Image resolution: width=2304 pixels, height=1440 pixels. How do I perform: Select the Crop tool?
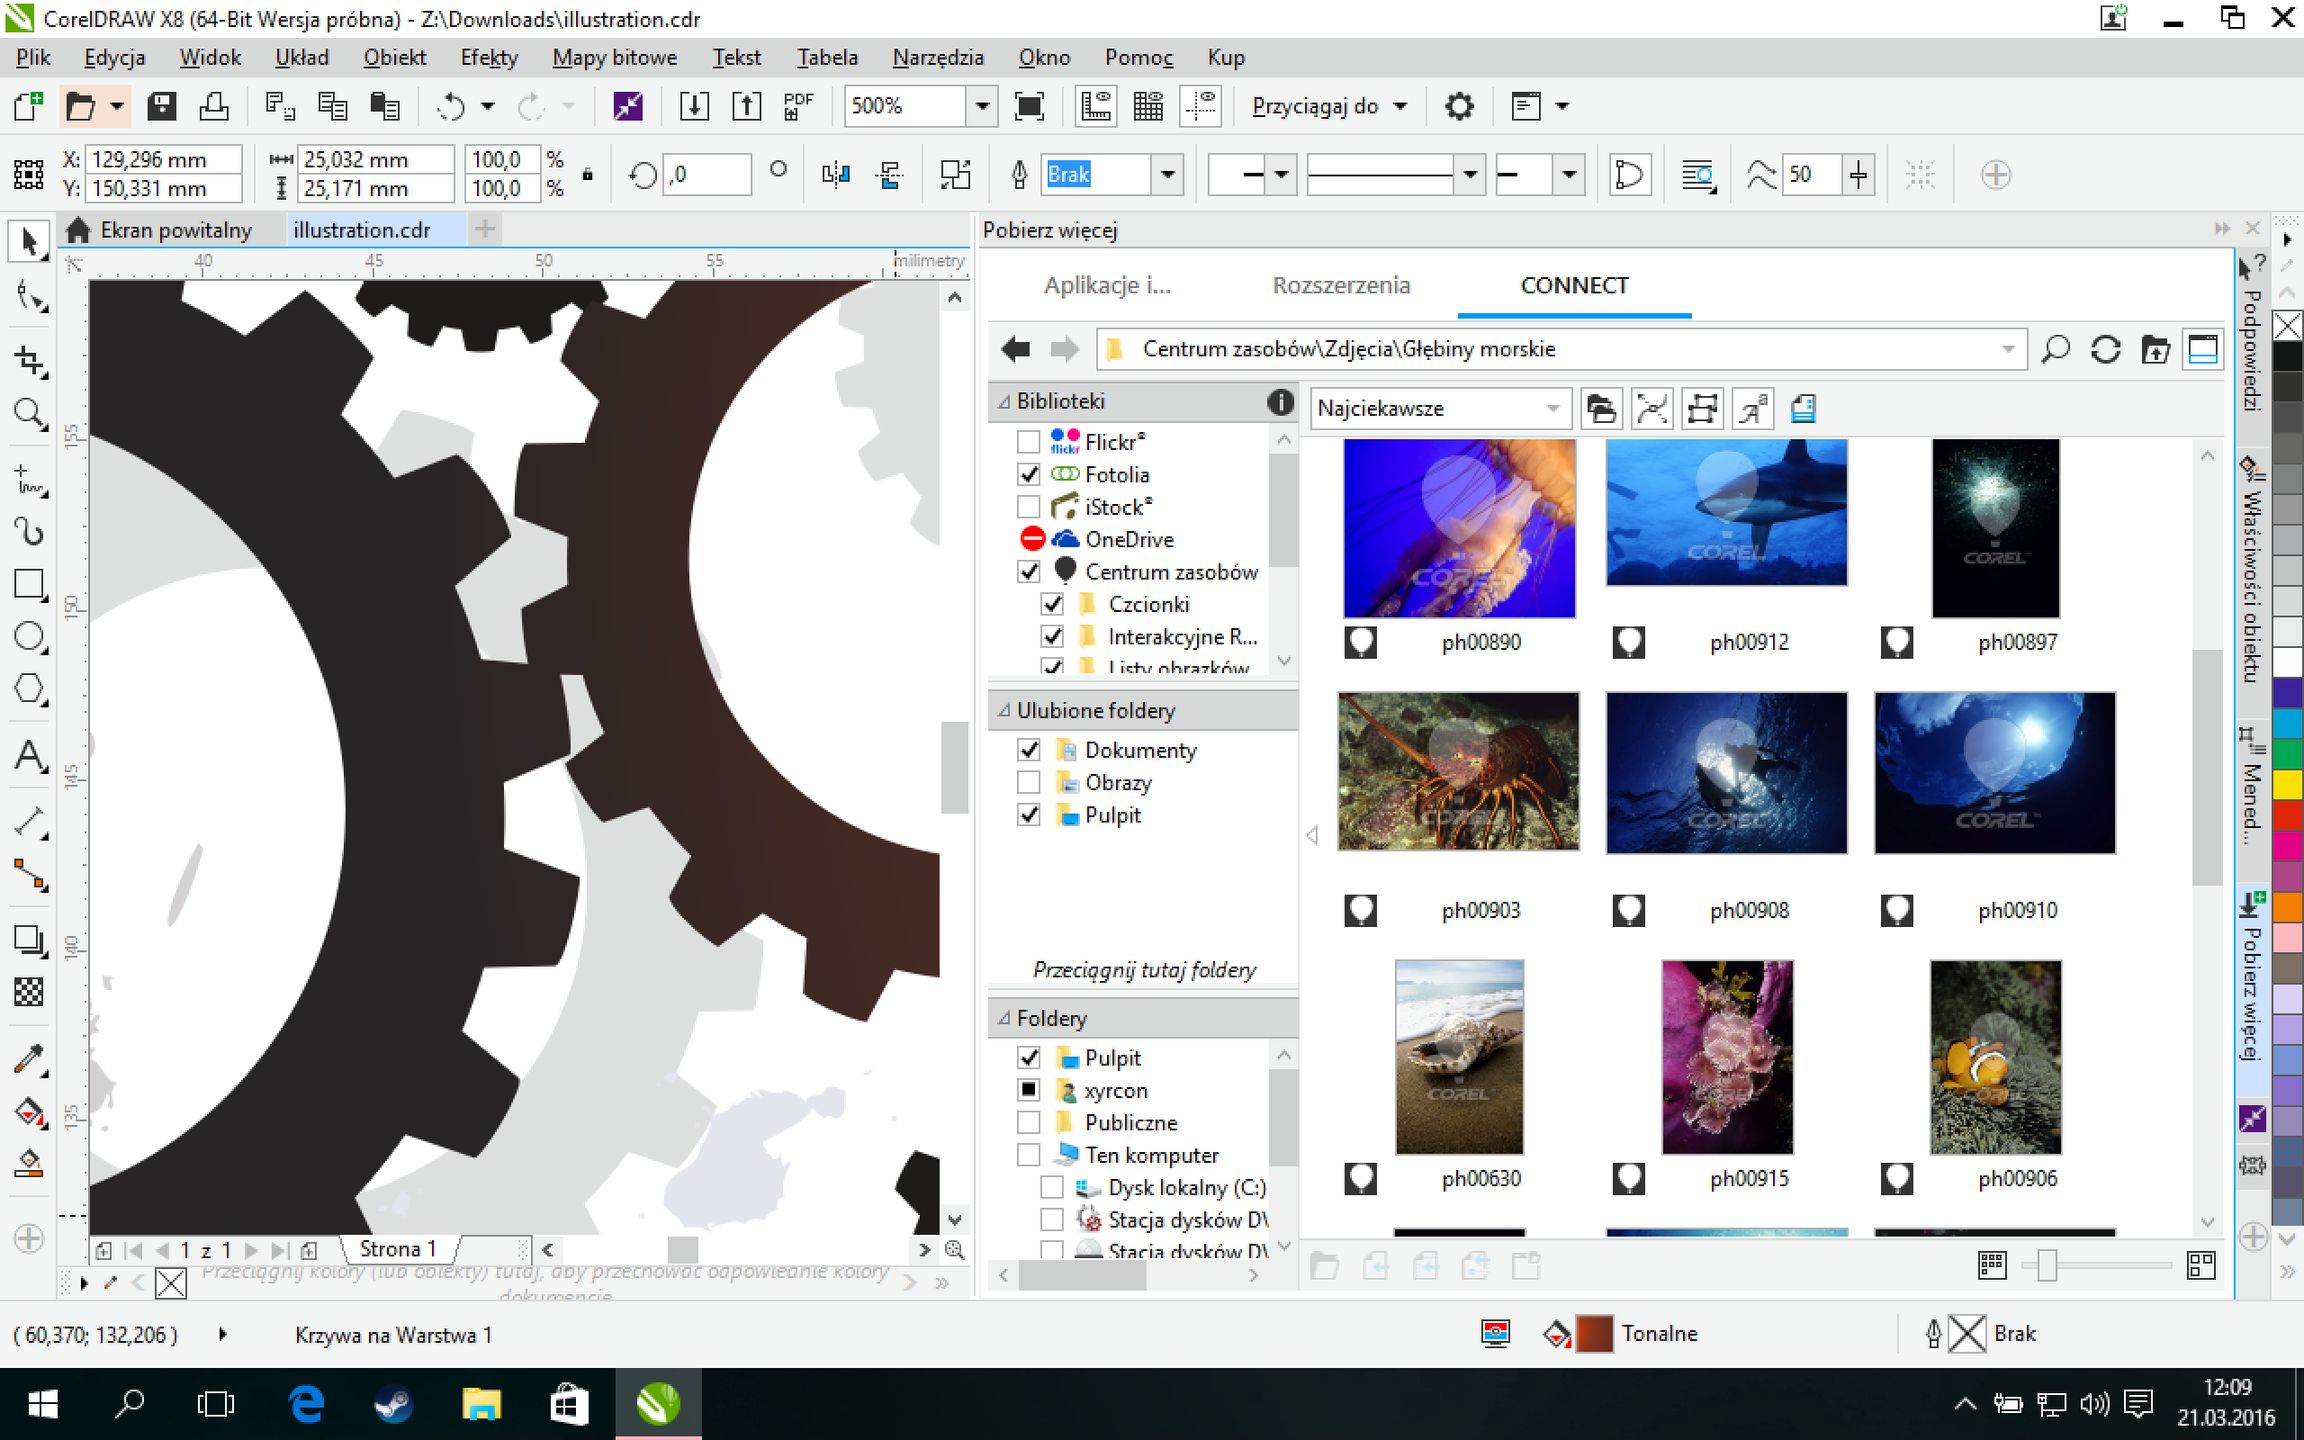click(29, 361)
